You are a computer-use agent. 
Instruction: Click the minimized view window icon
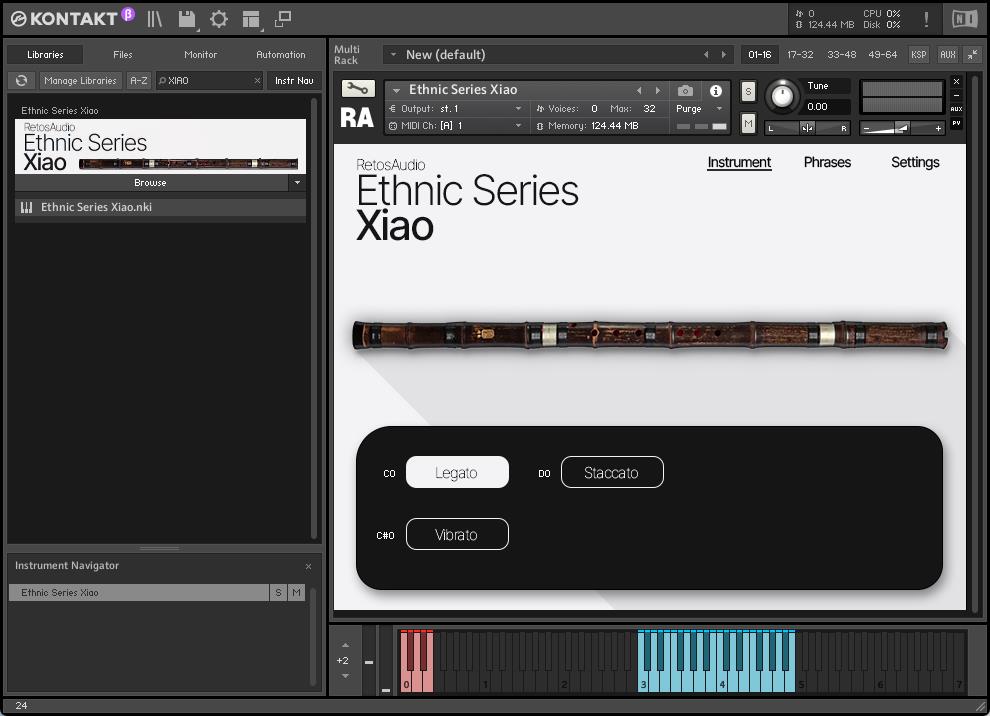283,19
